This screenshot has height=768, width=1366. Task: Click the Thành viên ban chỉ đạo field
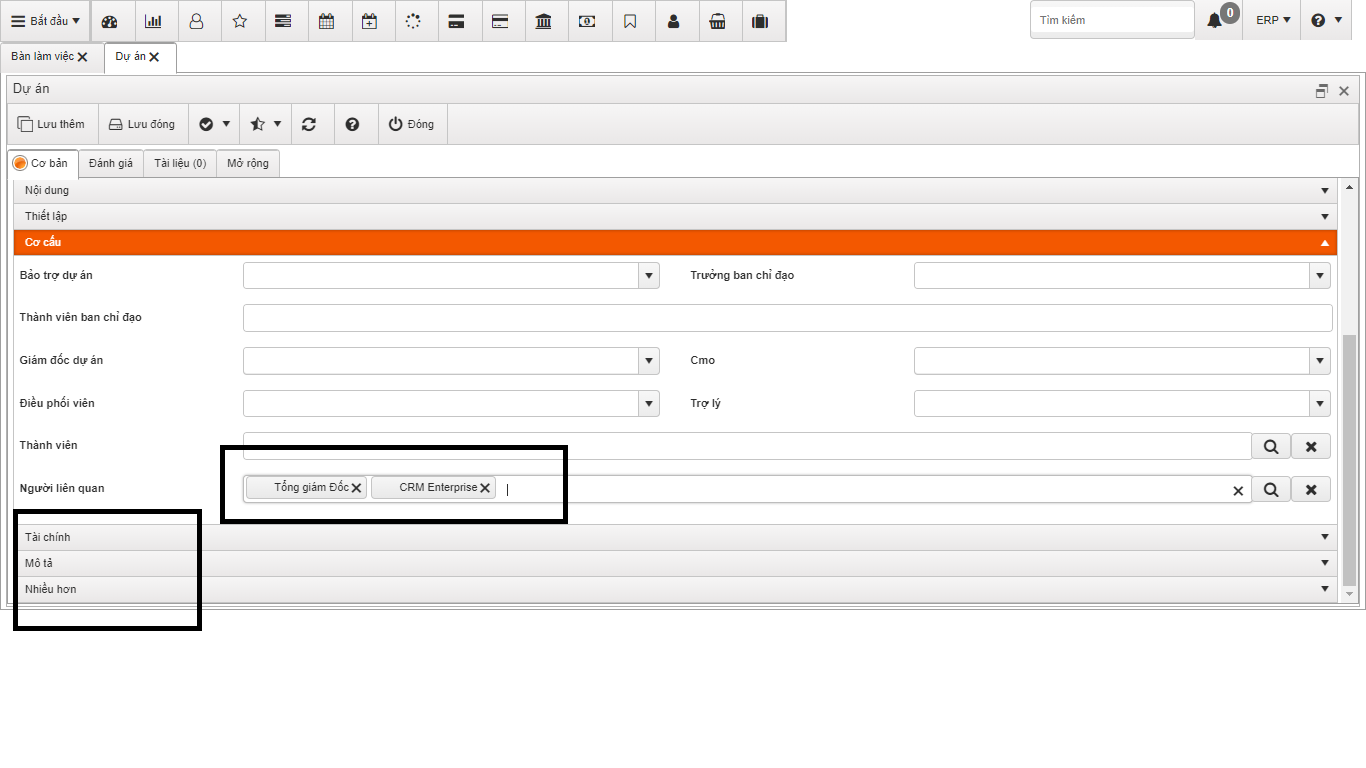[x=787, y=318]
